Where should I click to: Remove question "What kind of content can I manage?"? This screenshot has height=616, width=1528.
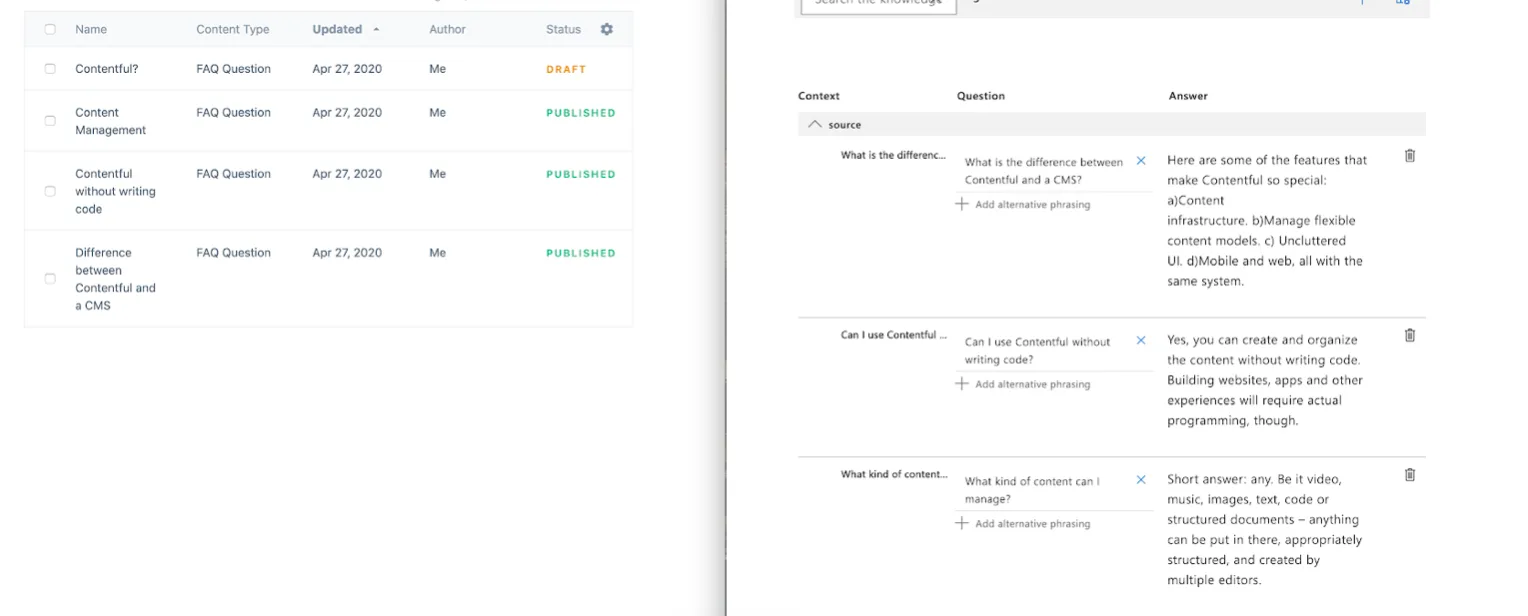click(1141, 480)
